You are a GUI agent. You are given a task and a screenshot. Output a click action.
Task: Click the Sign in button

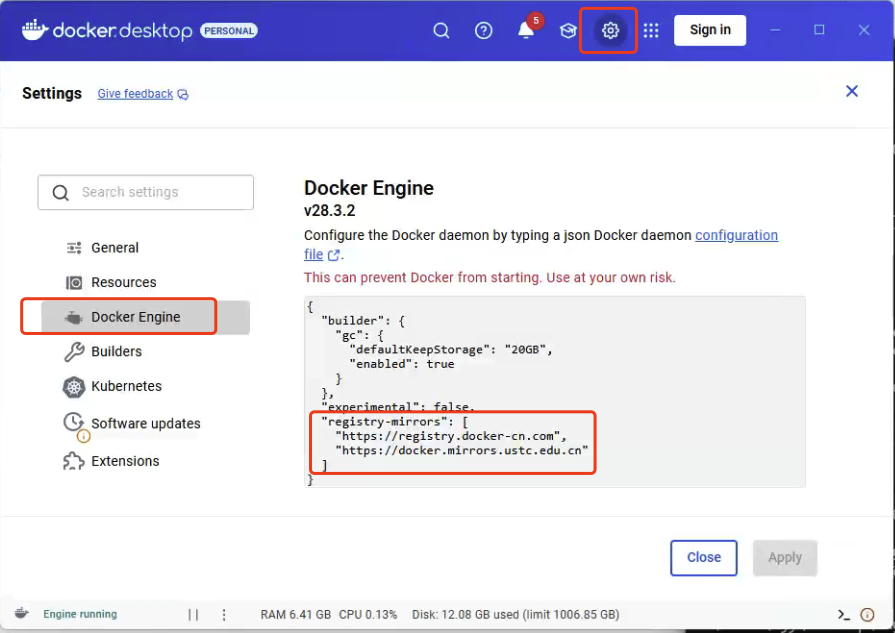(x=709, y=30)
